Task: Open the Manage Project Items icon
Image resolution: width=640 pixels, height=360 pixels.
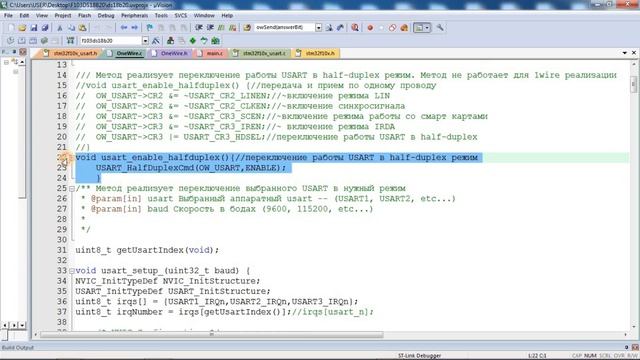Action: pyautogui.click(x=171, y=41)
